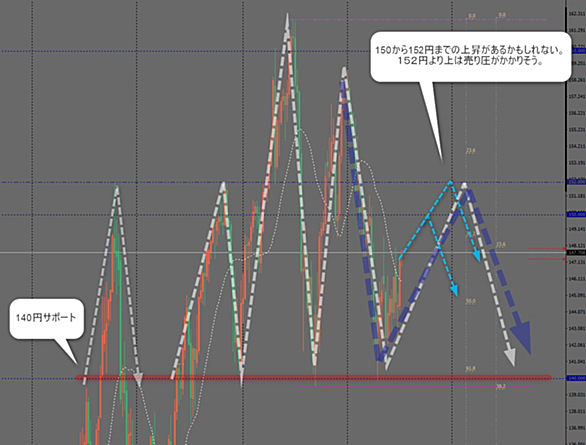Click the 155.231 price axis label
This screenshot has height=445, width=586.
point(576,130)
